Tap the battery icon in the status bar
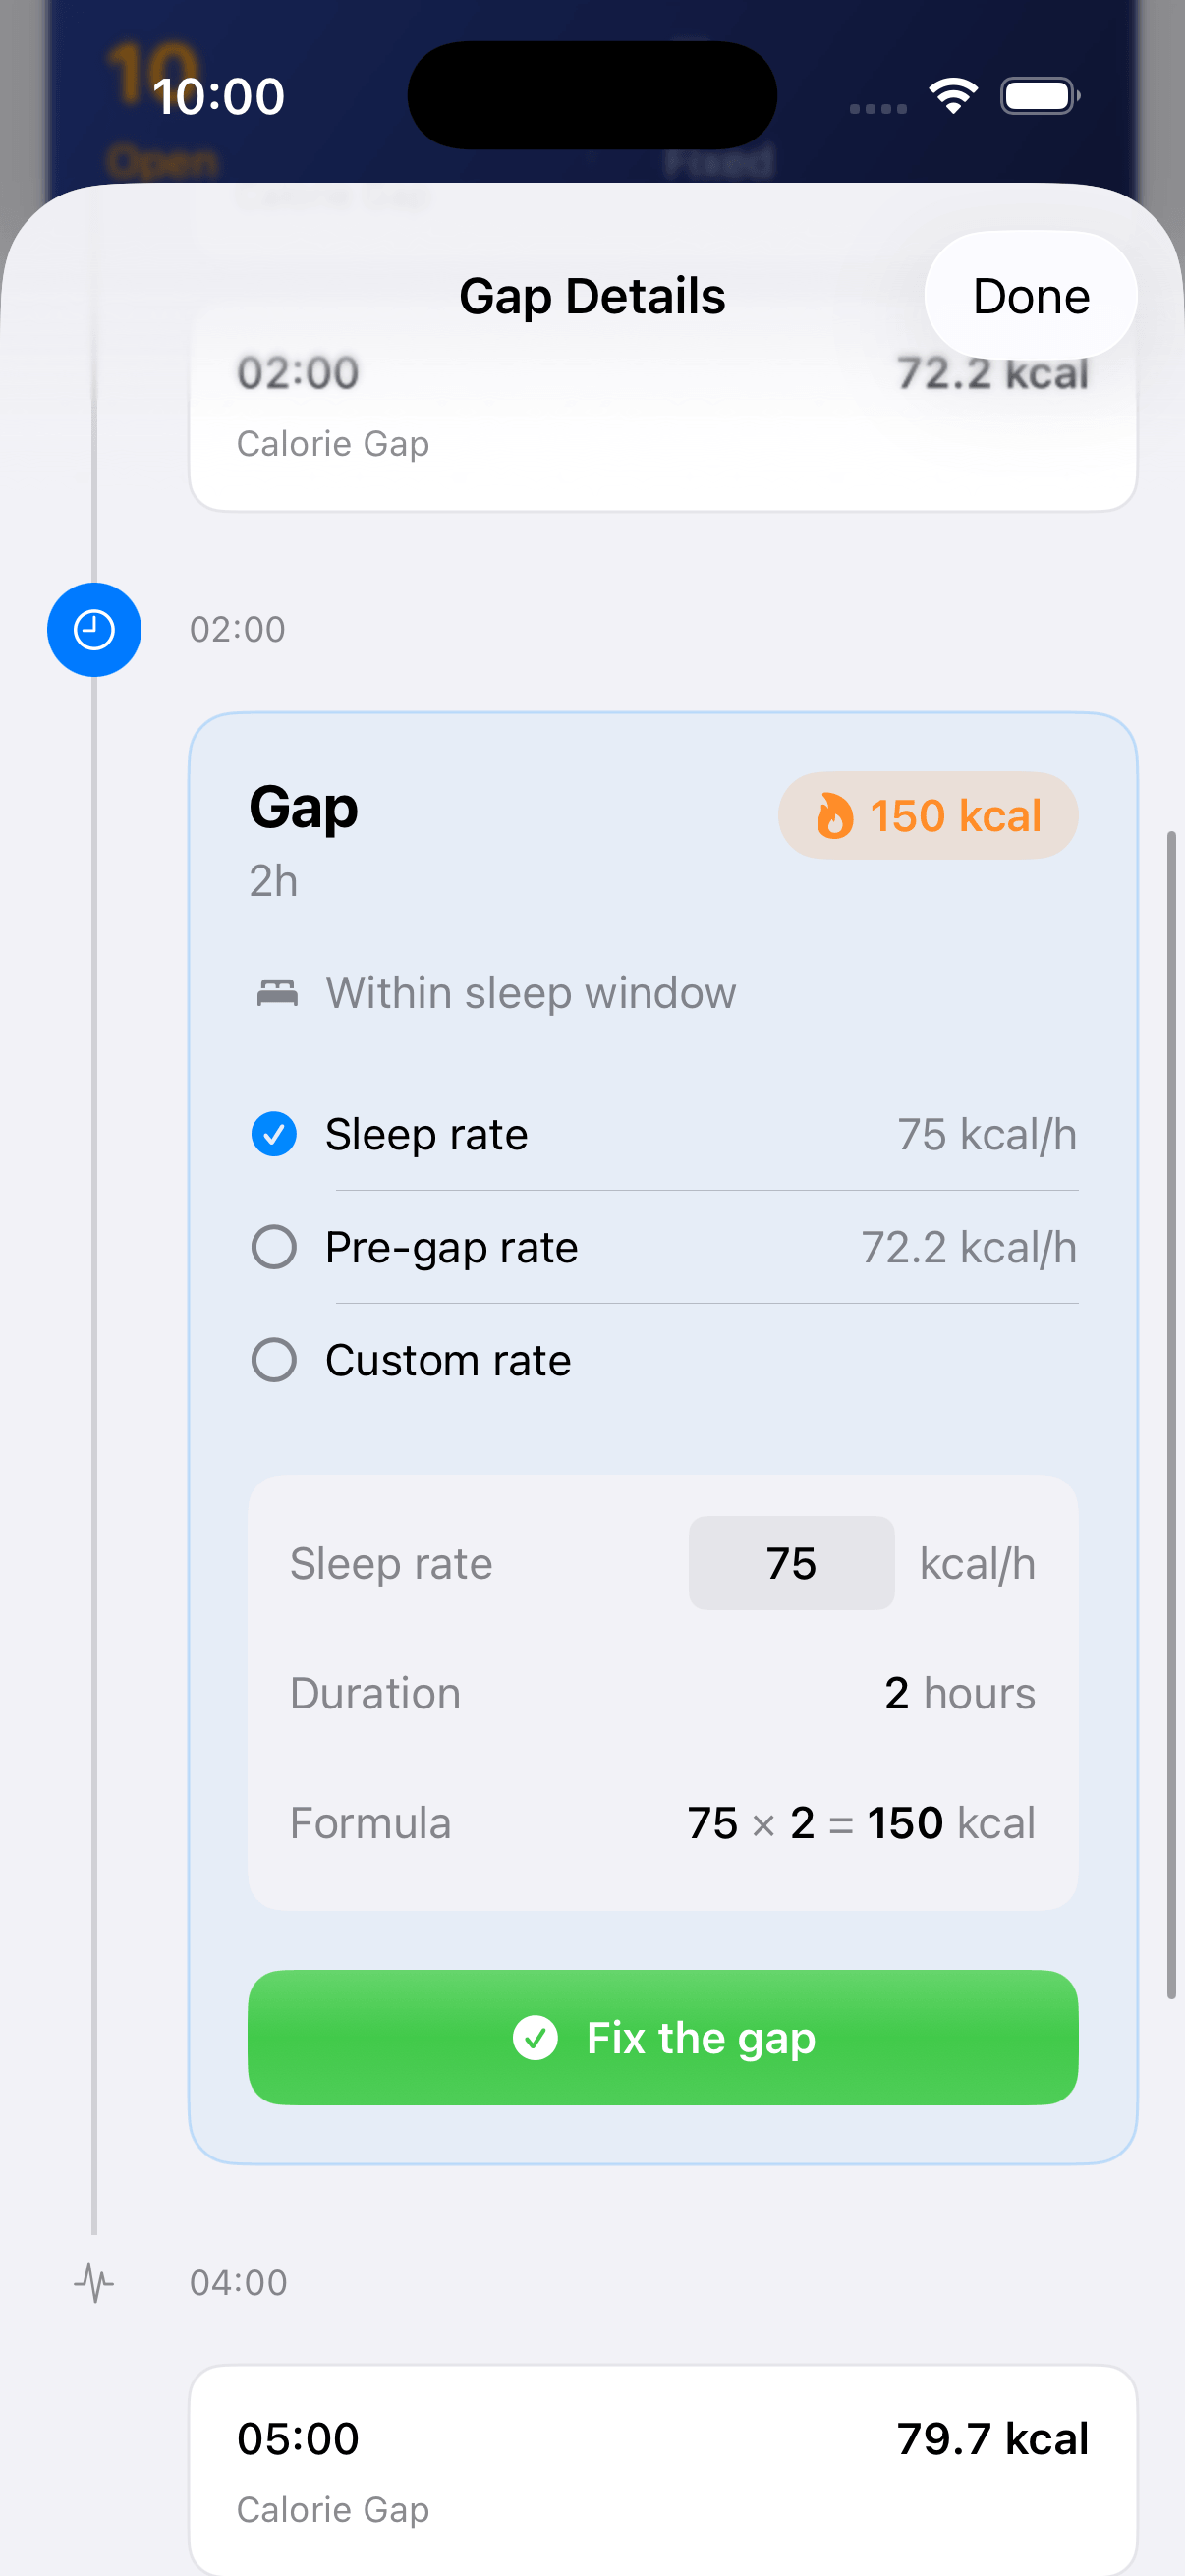1185x2576 pixels. (x=1038, y=96)
